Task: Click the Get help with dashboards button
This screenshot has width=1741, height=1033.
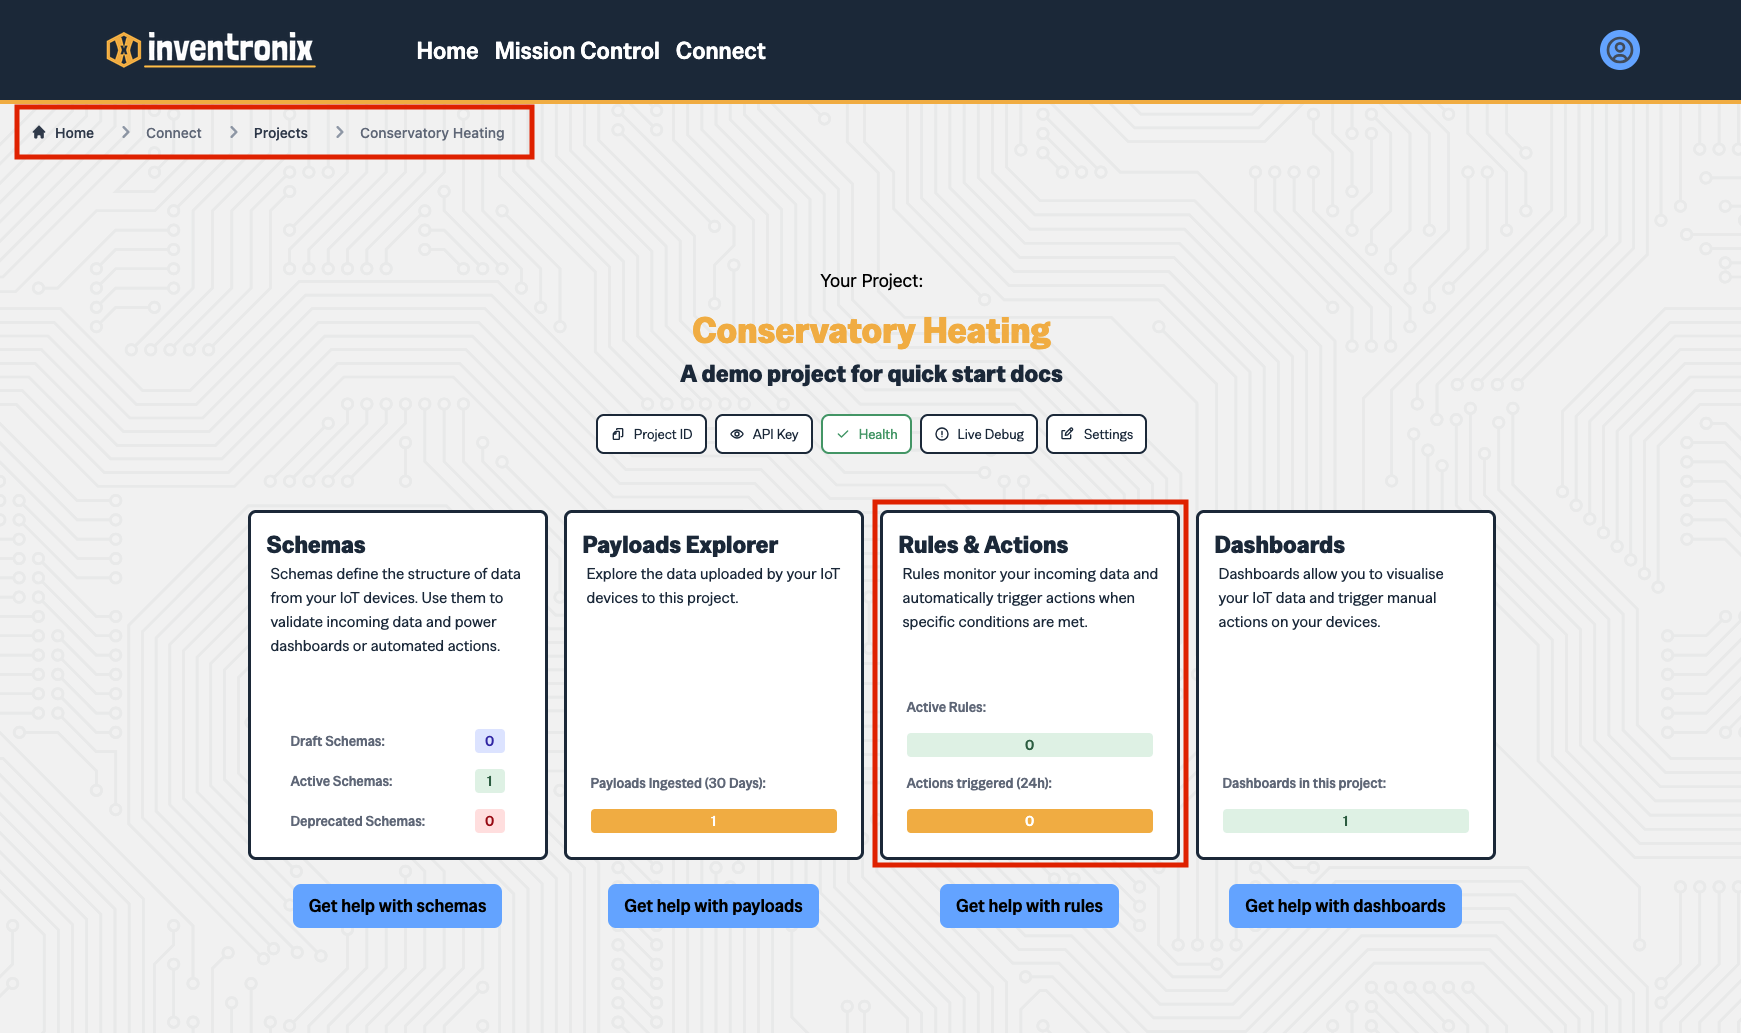Action: [1344, 905]
